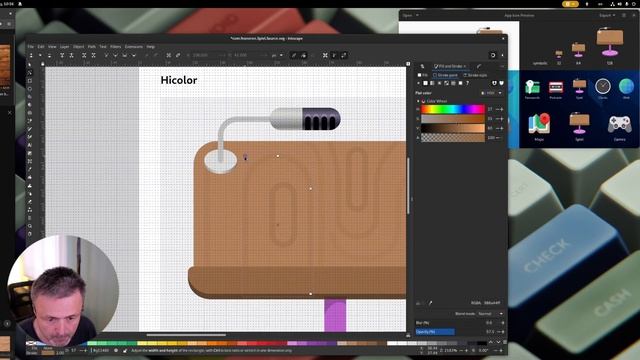The image size is (640, 360).
Task: Select the Star and polygon tool
Action: pos(30,96)
